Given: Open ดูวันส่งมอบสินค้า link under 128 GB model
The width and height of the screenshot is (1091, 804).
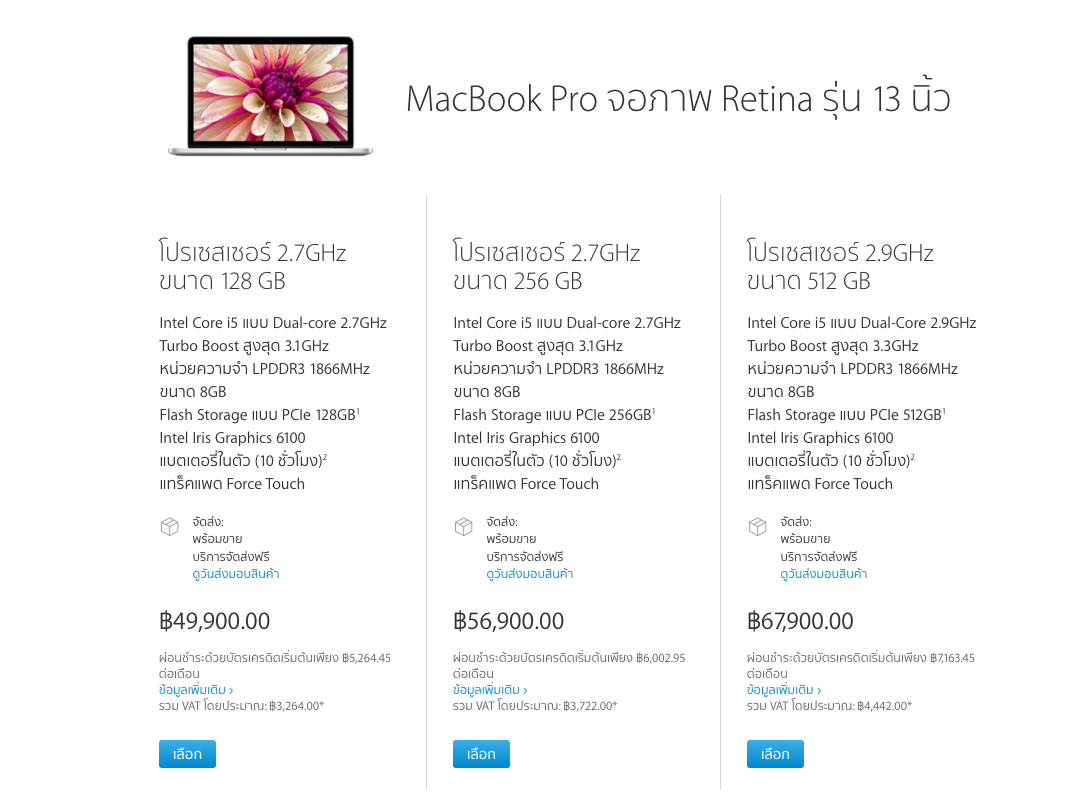Looking at the screenshot, I should [x=236, y=574].
